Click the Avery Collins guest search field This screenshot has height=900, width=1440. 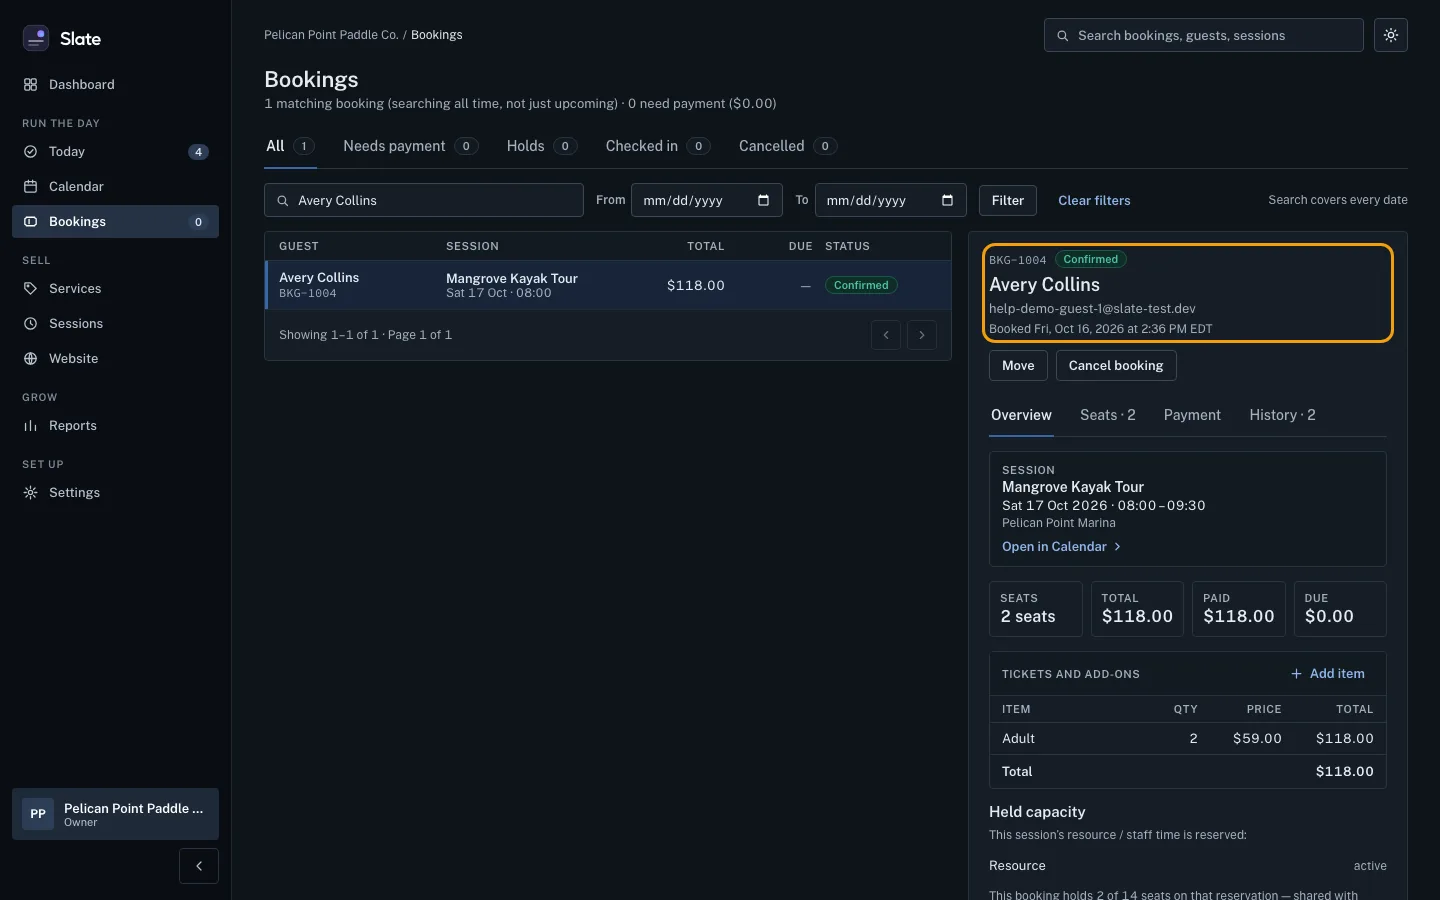tap(424, 200)
